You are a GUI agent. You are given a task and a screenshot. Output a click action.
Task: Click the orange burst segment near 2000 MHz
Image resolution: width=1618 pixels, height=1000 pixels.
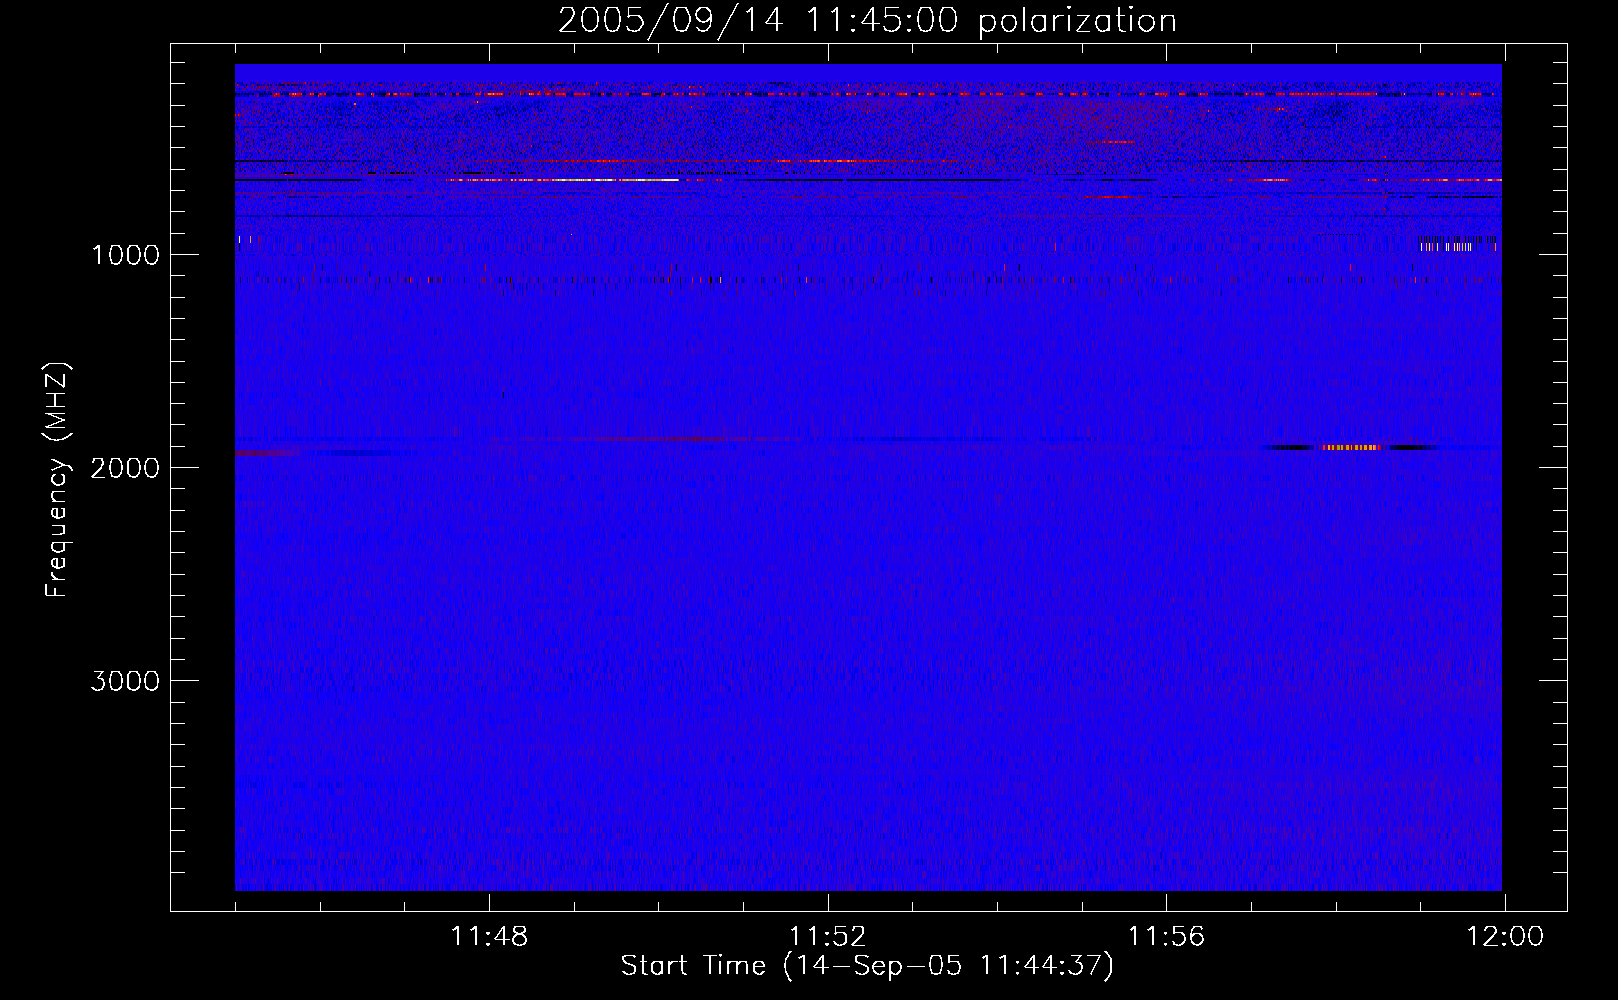1351,447
